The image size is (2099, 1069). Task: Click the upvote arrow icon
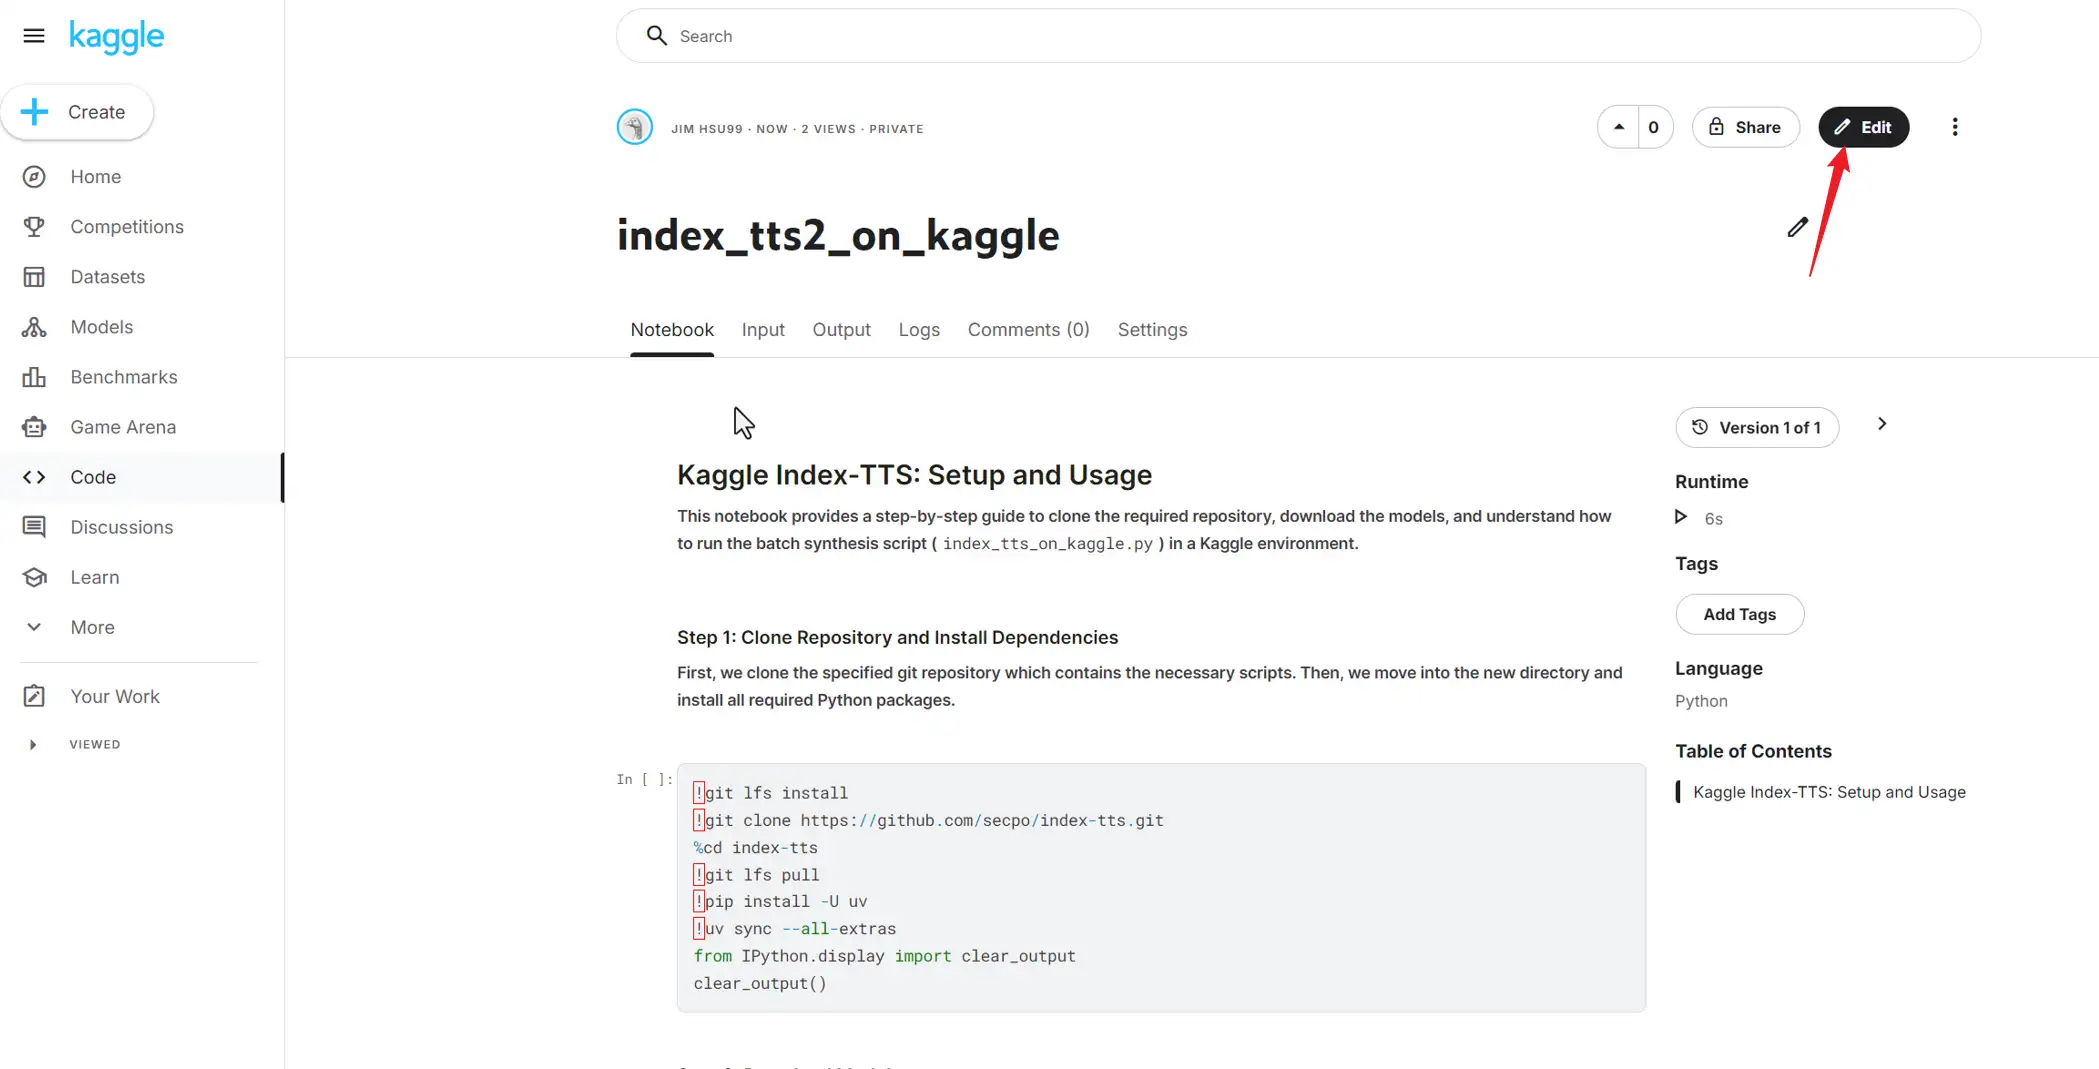(1618, 127)
